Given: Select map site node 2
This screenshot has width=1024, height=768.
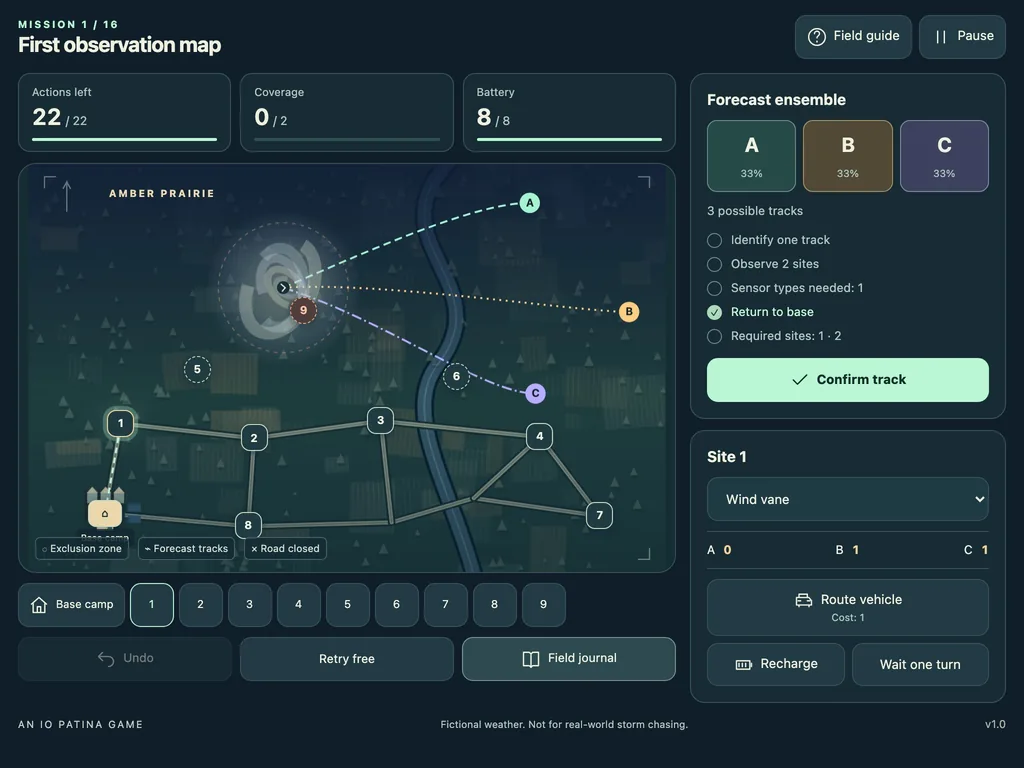Looking at the screenshot, I should (254, 438).
